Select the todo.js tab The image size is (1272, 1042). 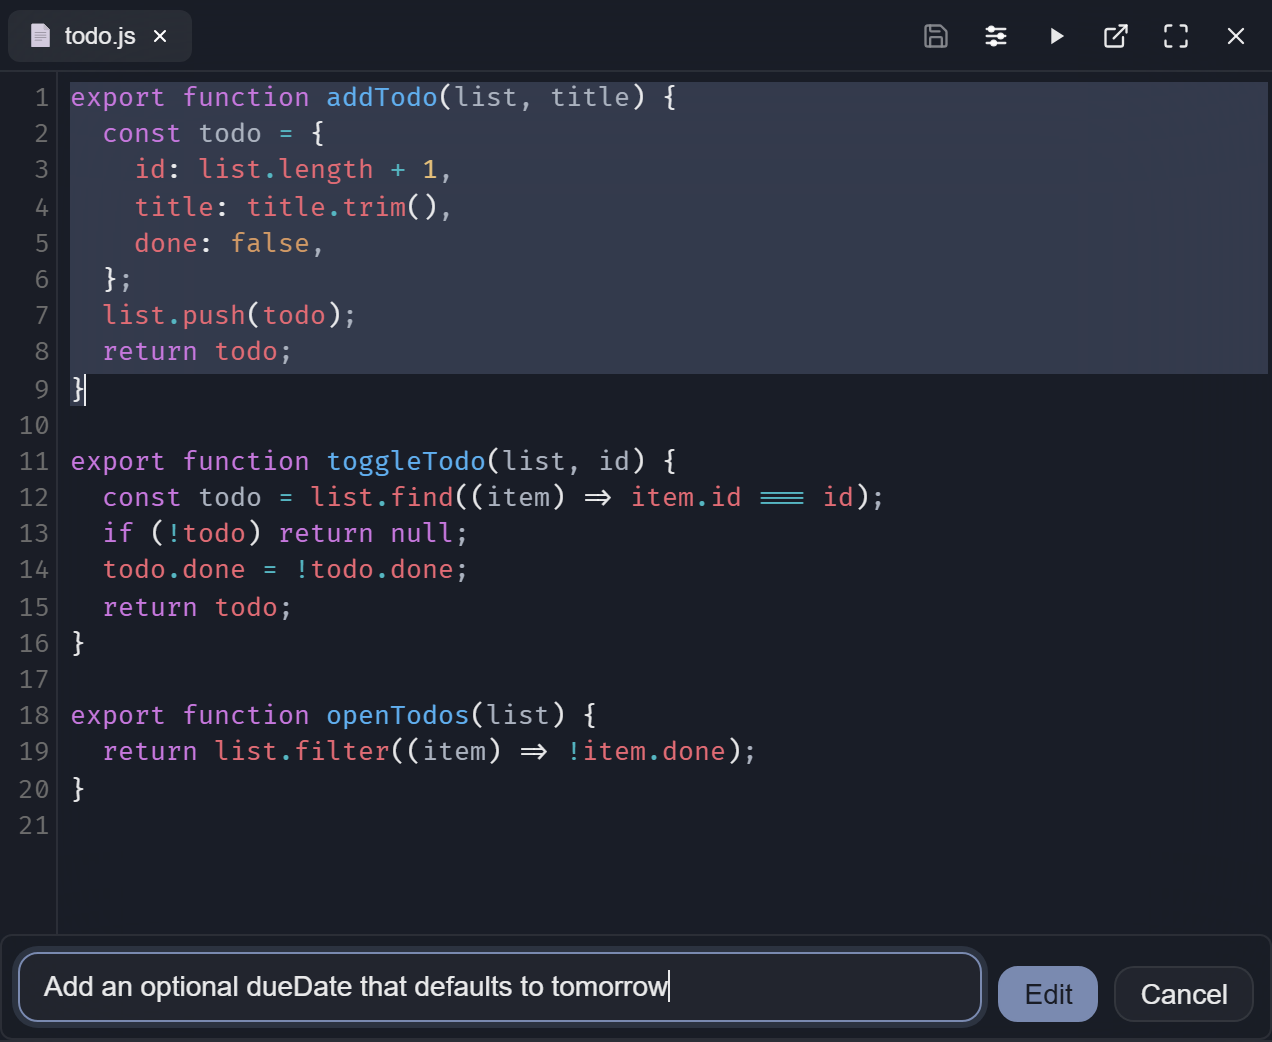coord(100,37)
